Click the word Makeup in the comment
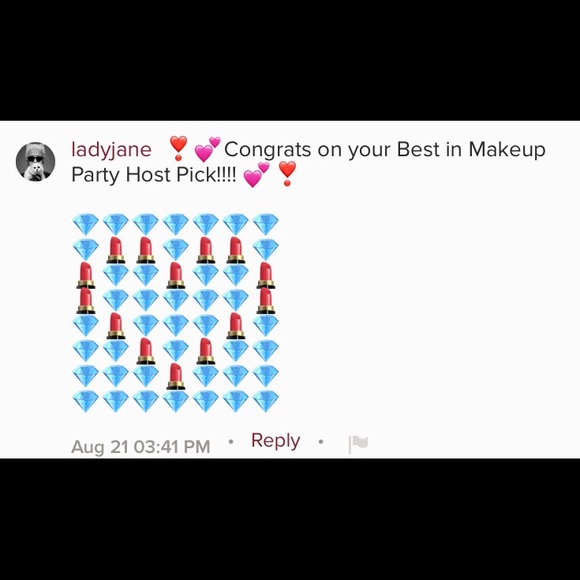 (507, 150)
